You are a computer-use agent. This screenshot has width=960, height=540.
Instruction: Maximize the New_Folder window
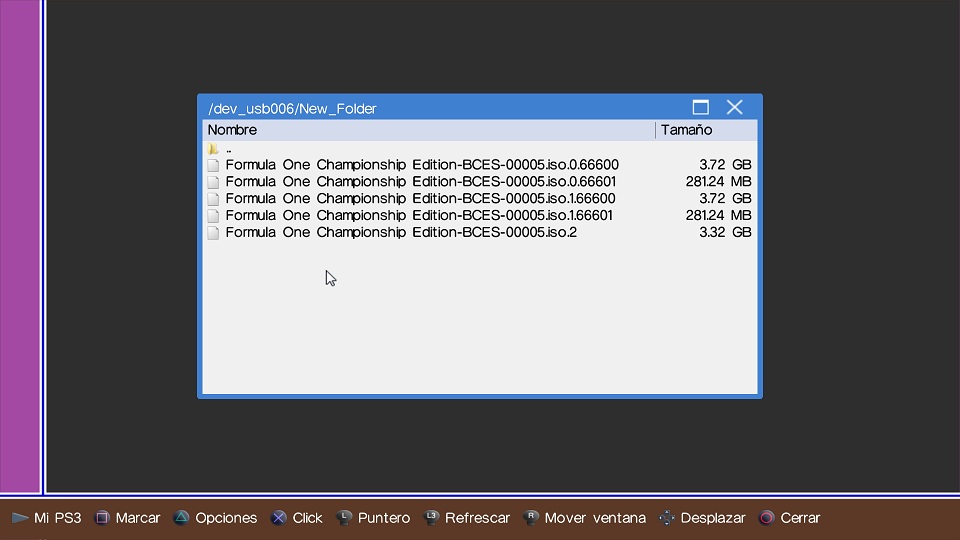tap(700, 108)
